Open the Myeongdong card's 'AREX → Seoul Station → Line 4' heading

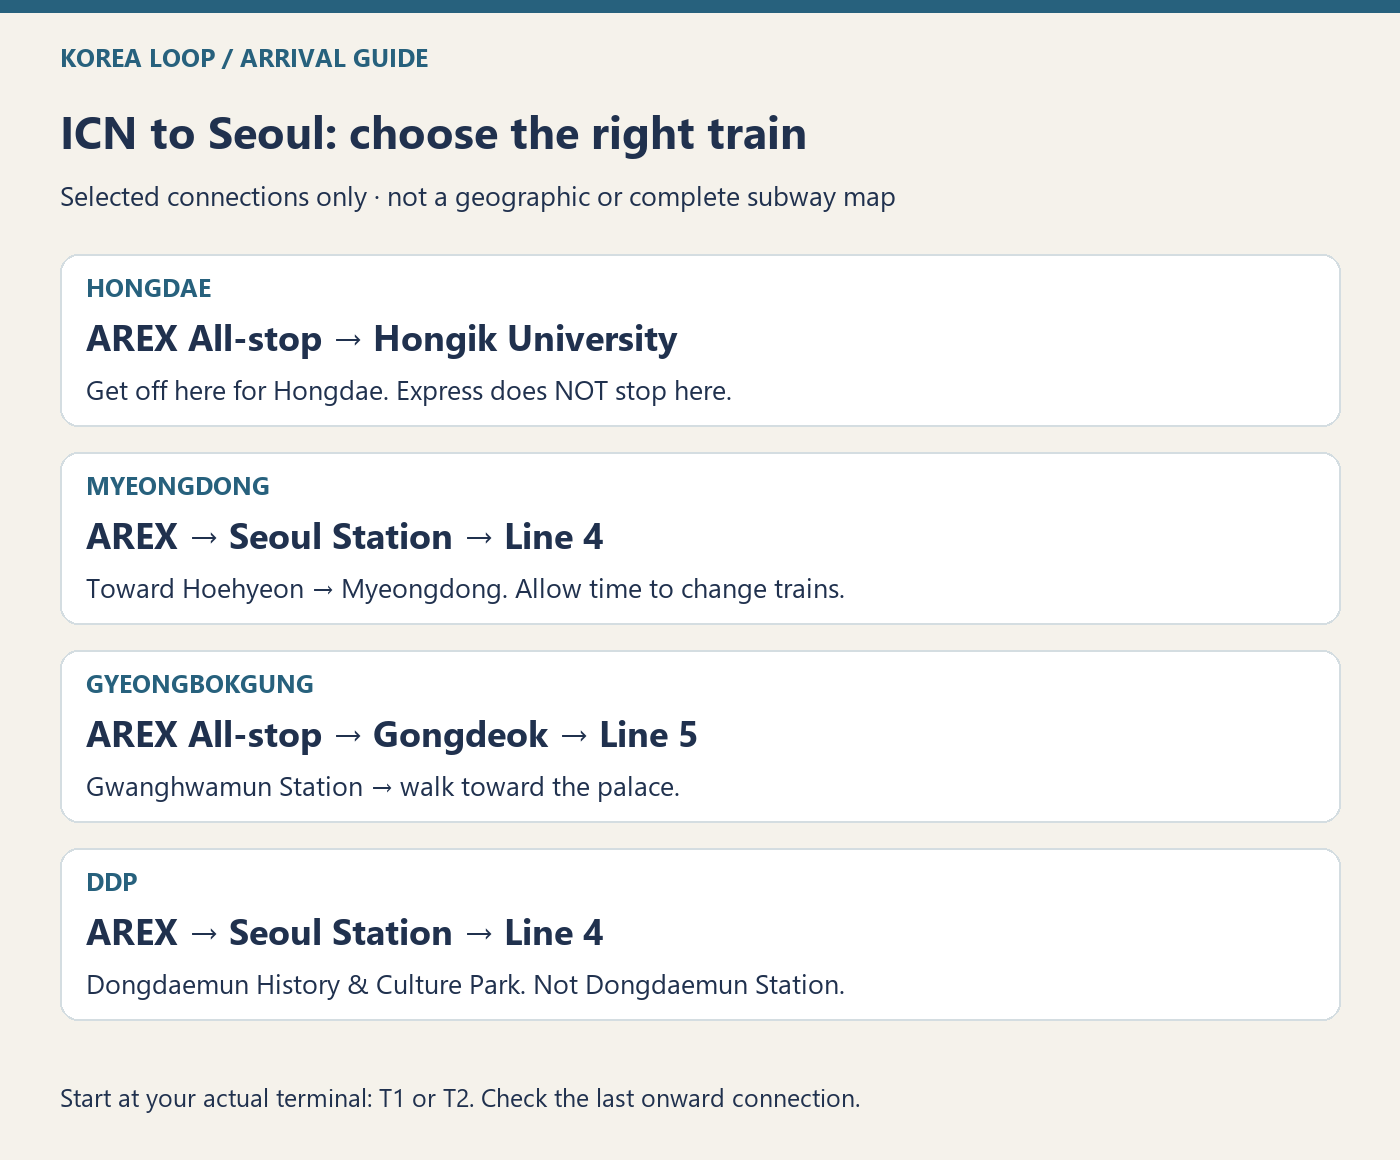[x=345, y=537]
